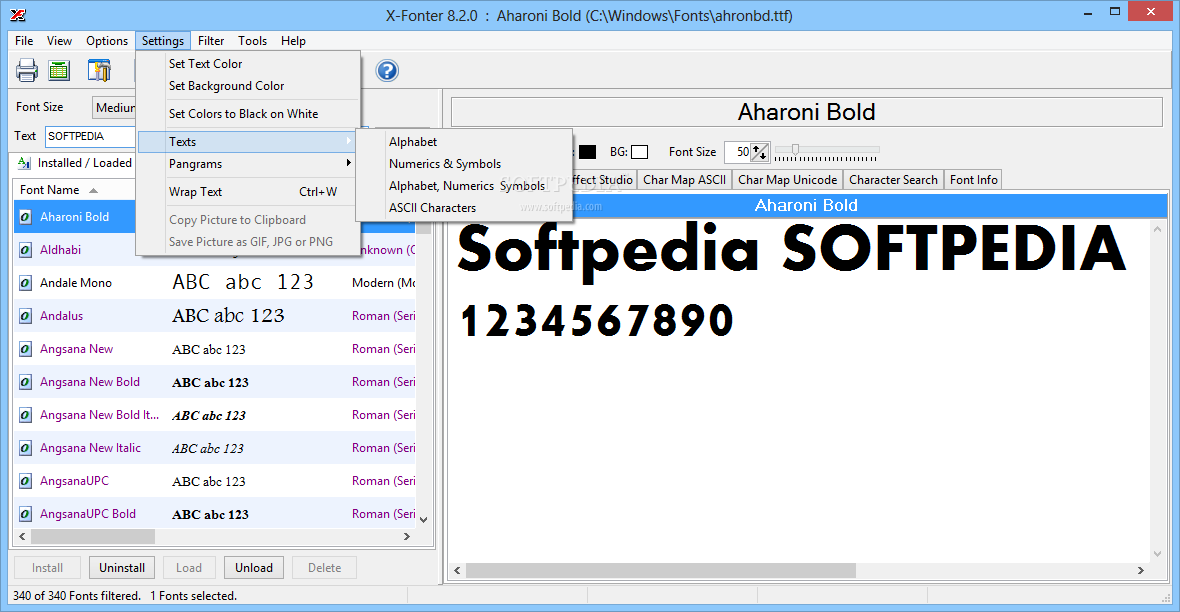Choose Set Text Color
Screen dimensions: 1180x612
[x=248, y=64]
